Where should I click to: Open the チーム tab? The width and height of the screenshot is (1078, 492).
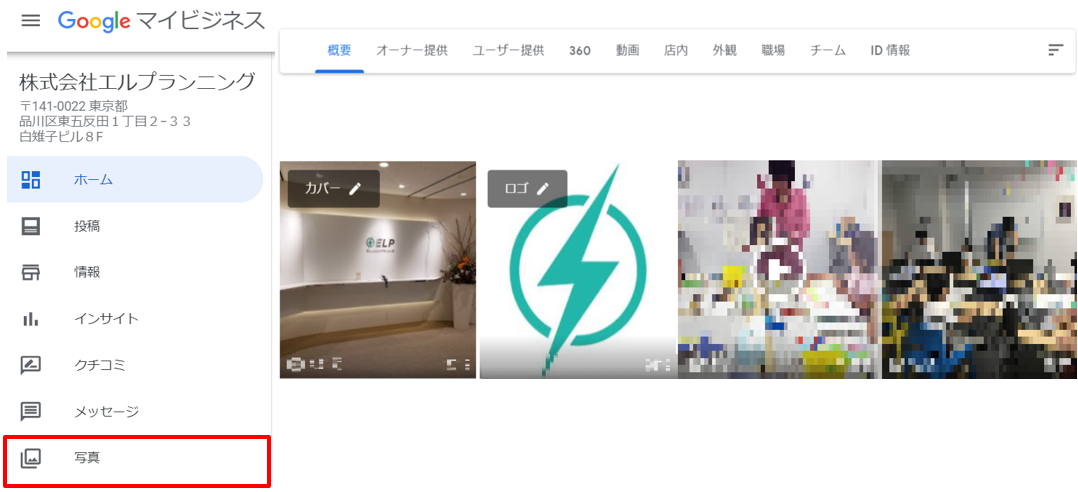coord(828,50)
